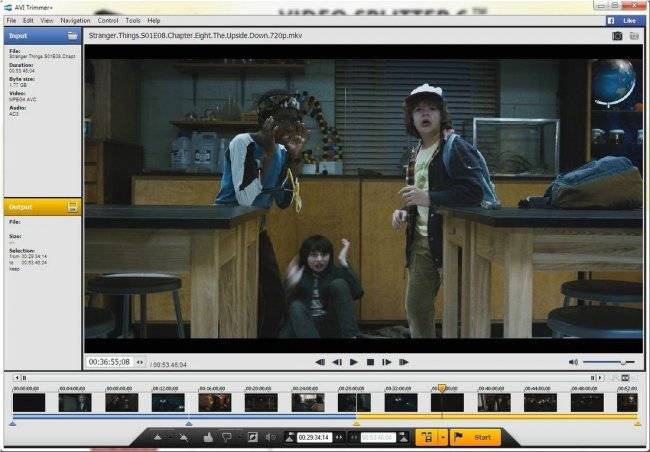Set selection end with the marker icon
Screen dimensions: 650x452
click(x=403, y=437)
